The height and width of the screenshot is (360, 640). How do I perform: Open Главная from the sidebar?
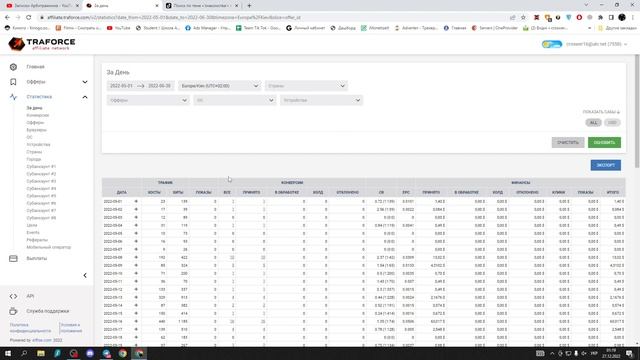pyautogui.click(x=36, y=67)
